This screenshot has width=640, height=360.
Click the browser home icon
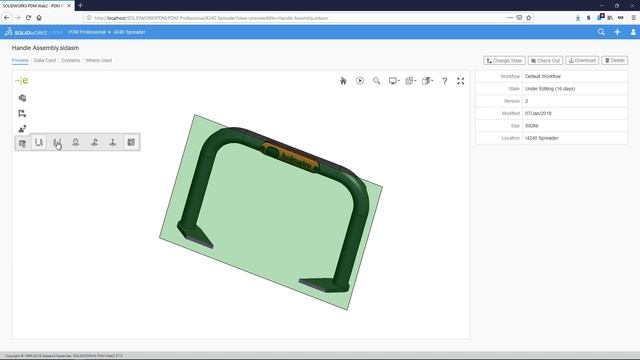tap(39, 18)
